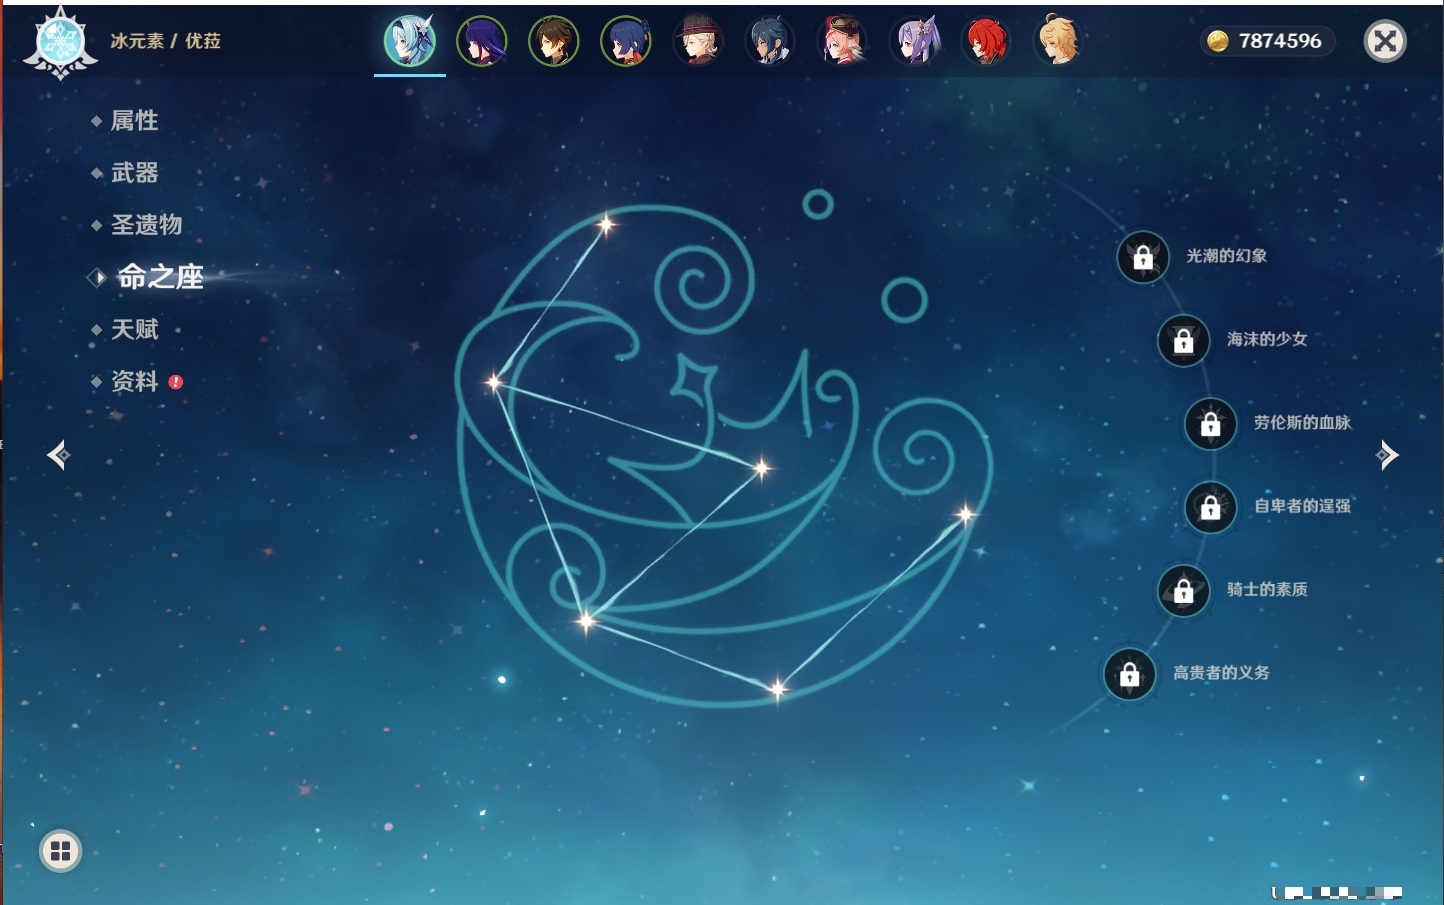Screen dimensions: 1444x905
Task: Select Raiden Shogun's purple-haired avatar
Action: pos(482,42)
